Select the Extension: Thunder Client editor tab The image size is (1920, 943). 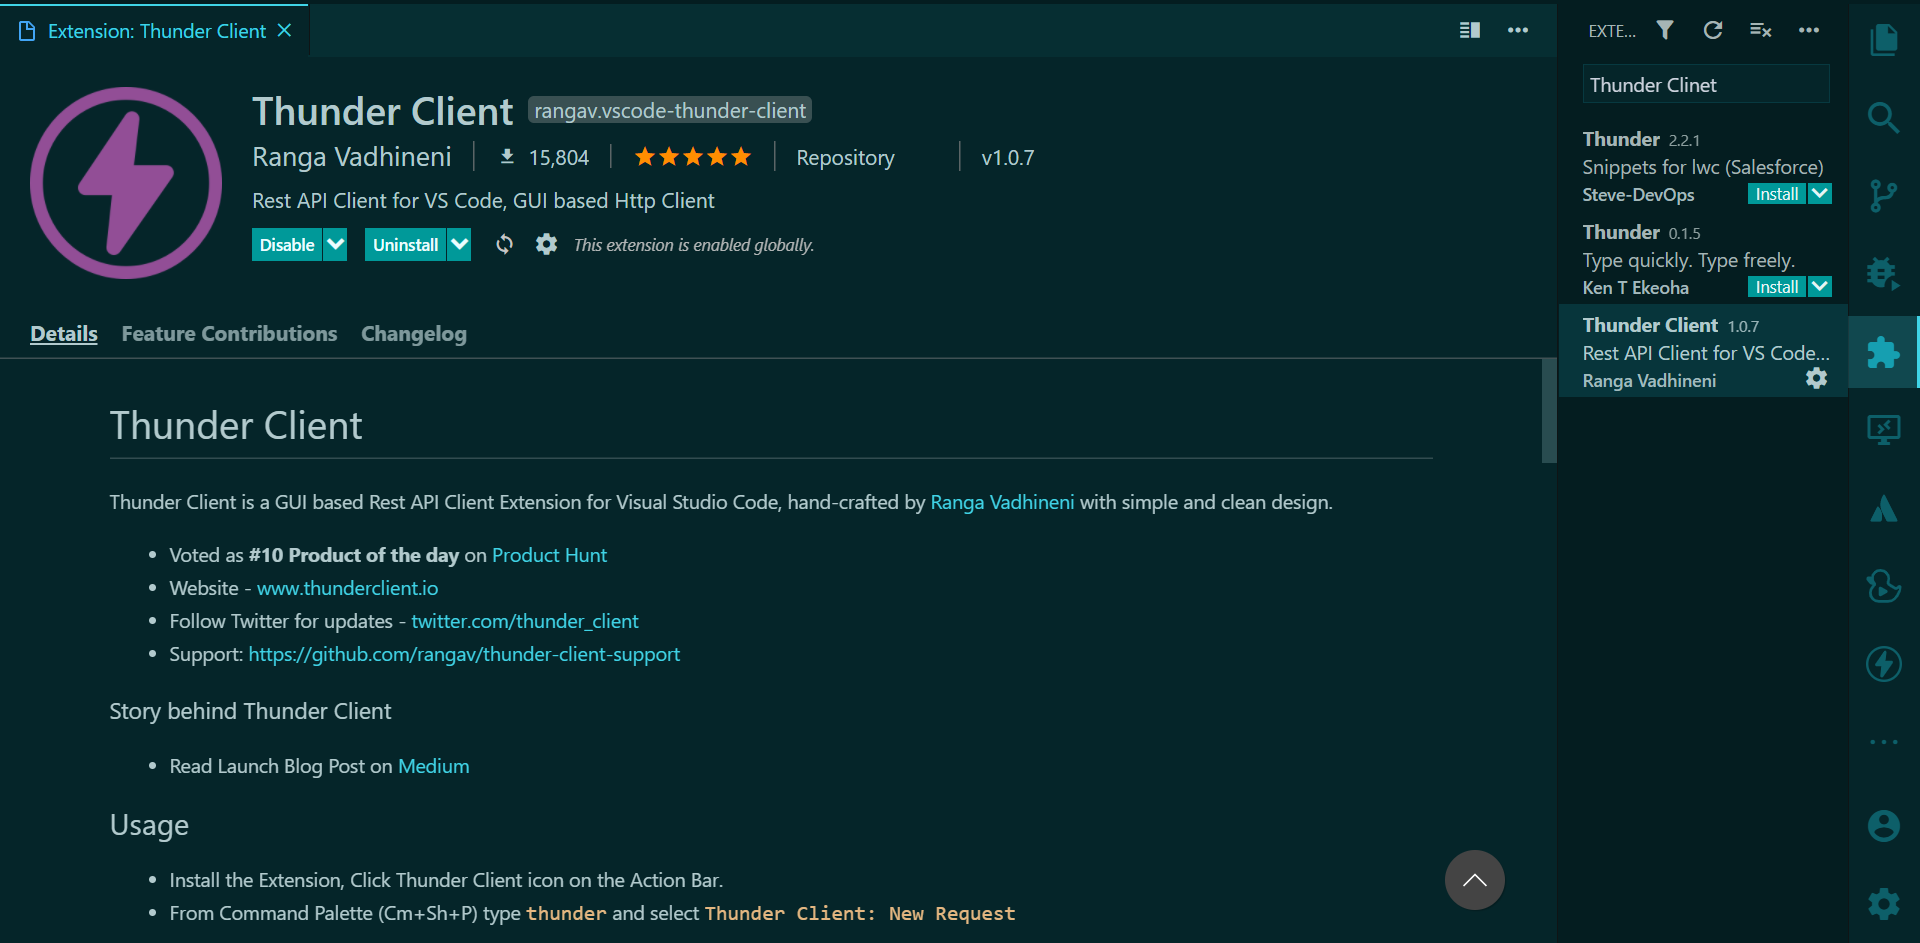point(156,31)
